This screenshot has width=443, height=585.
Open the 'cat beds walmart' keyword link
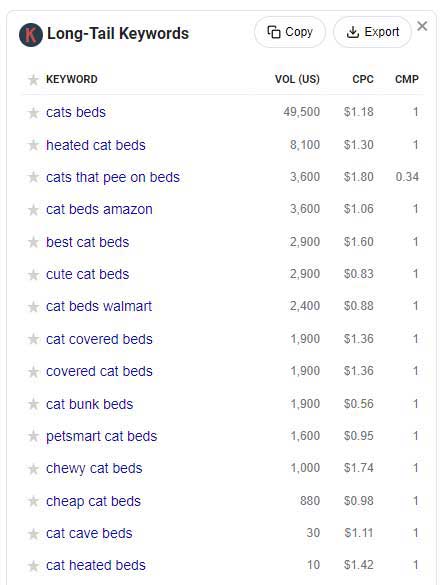click(99, 306)
